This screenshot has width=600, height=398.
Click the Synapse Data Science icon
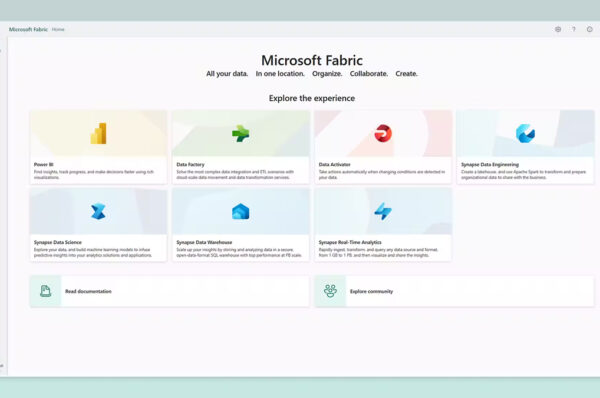pyautogui.click(x=98, y=211)
